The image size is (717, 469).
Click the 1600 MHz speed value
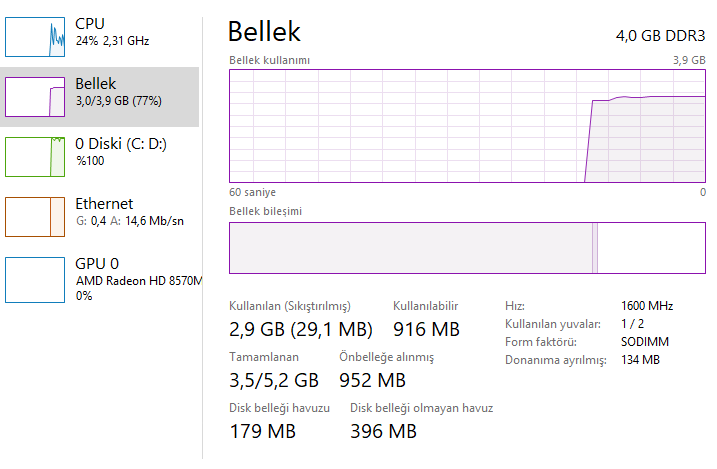646,306
